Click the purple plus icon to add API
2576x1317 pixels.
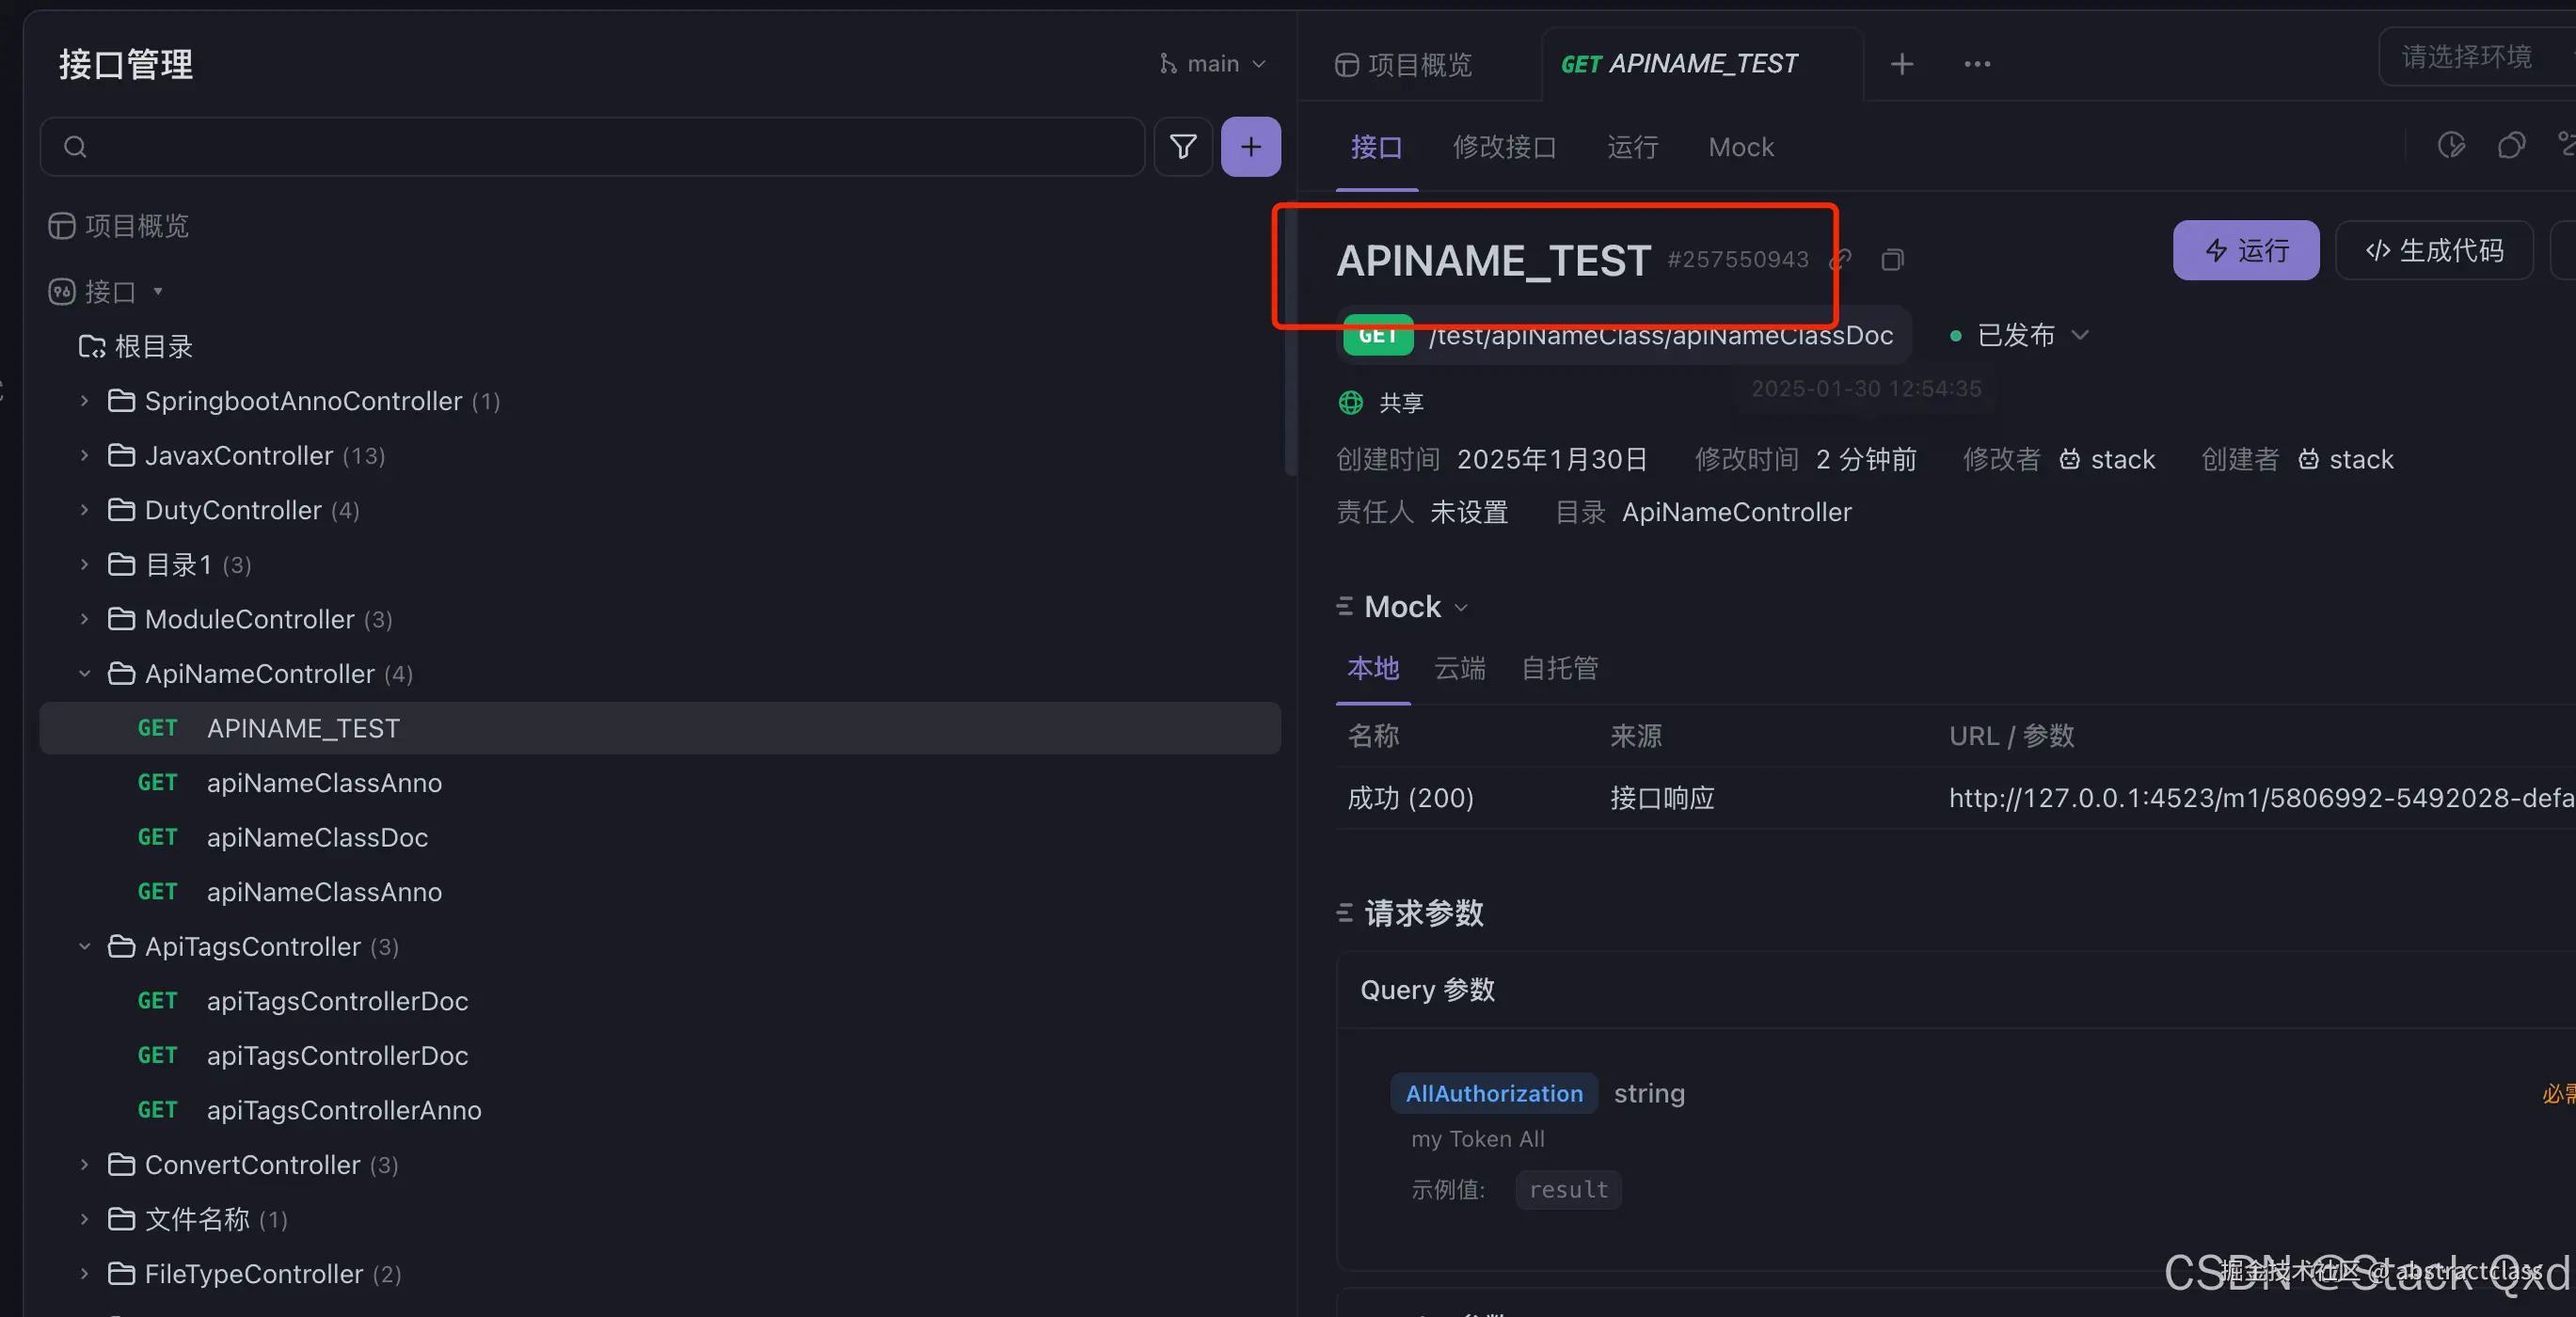point(1251,147)
